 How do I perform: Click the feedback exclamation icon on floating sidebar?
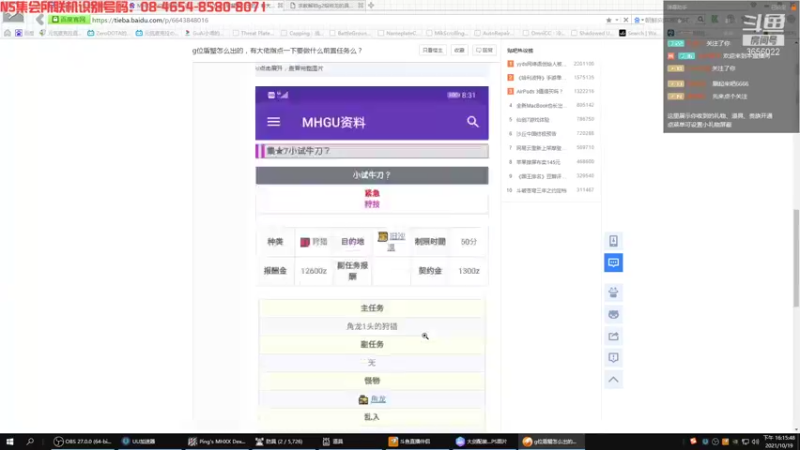[613, 358]
